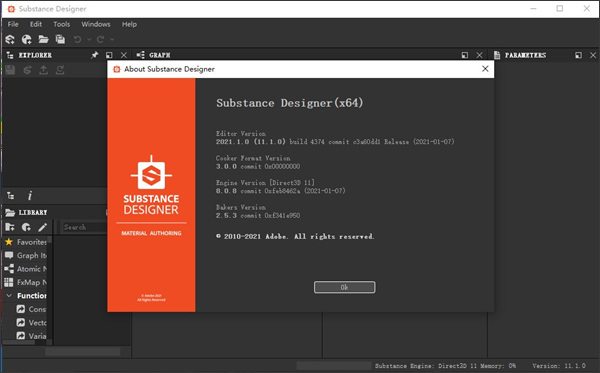Viewport: 600px width, 373px height.
Task: Close the Parameters panel
Action: (x=593, y=55)
